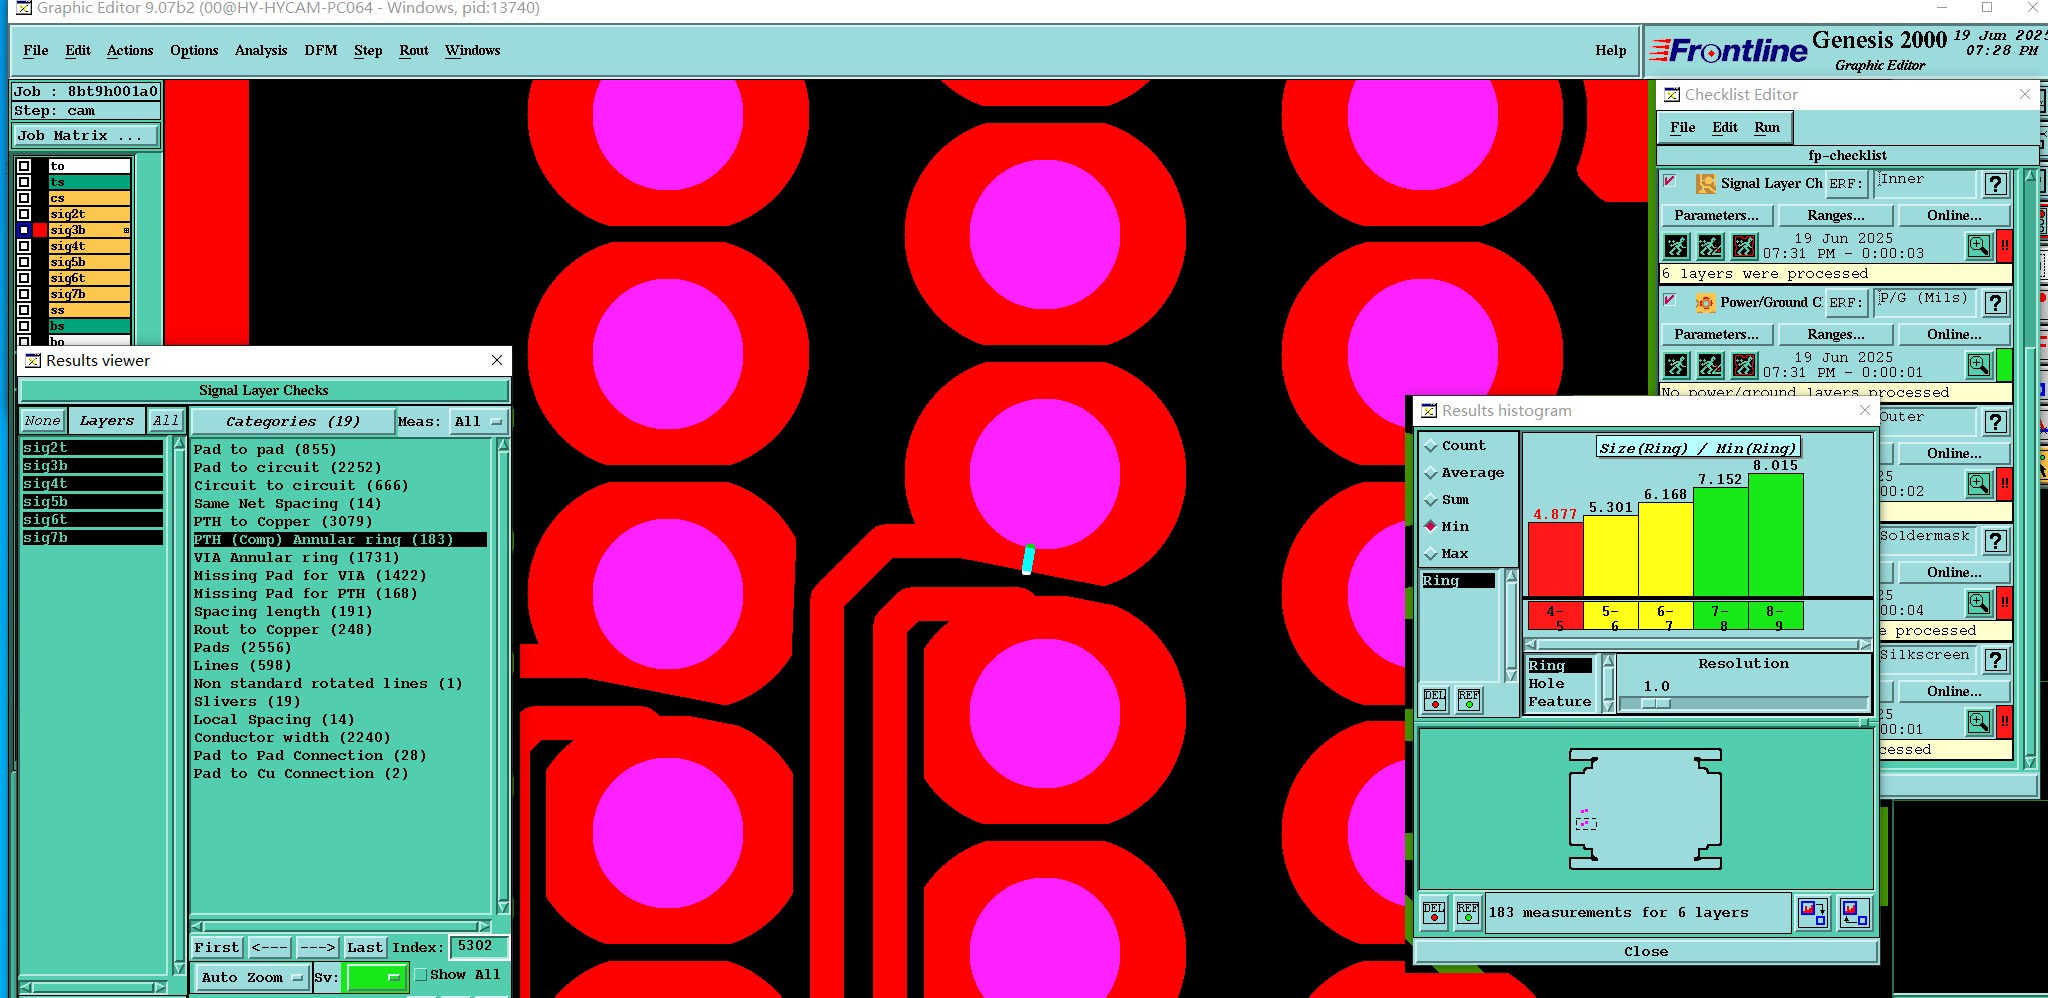Click the first run icon for Power/Ground Checks

tap(1677, 365)
